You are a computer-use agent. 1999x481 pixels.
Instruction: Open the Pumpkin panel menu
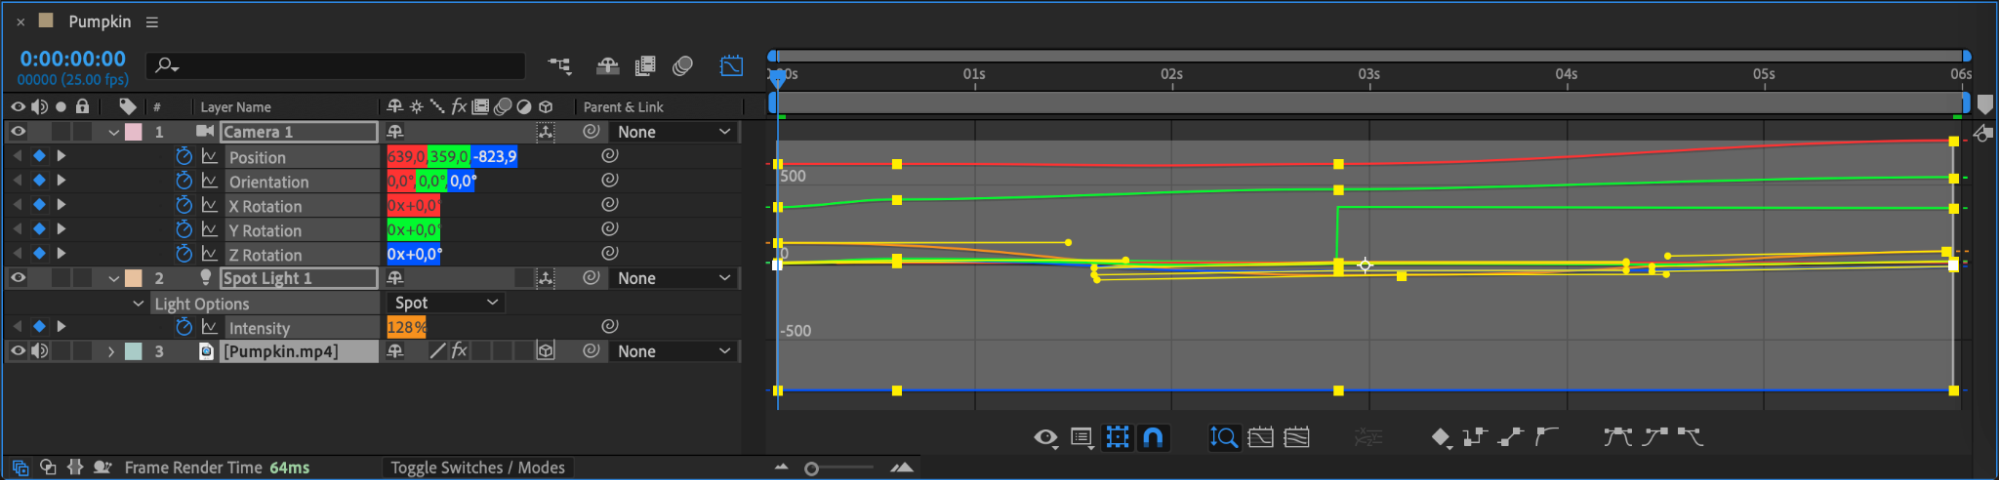tap(152, 21)
